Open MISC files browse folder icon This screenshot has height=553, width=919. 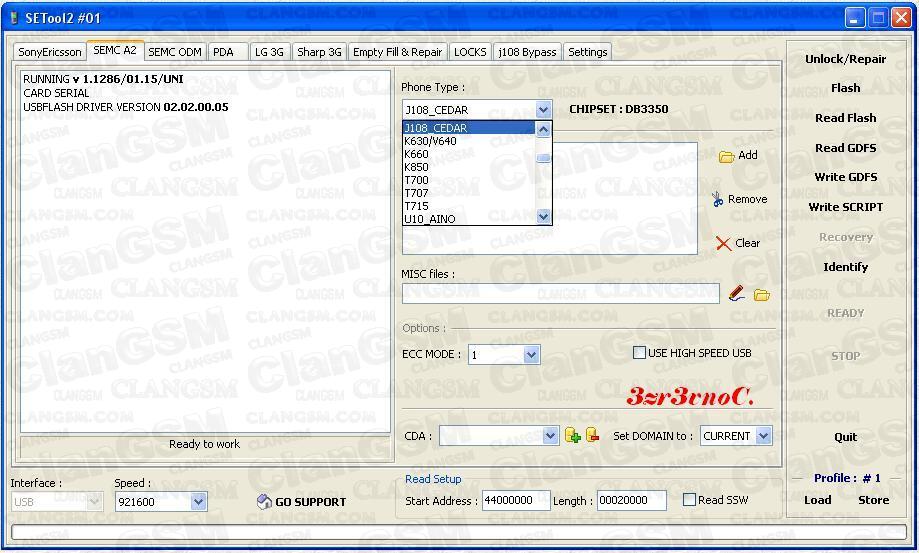point(761,295)
